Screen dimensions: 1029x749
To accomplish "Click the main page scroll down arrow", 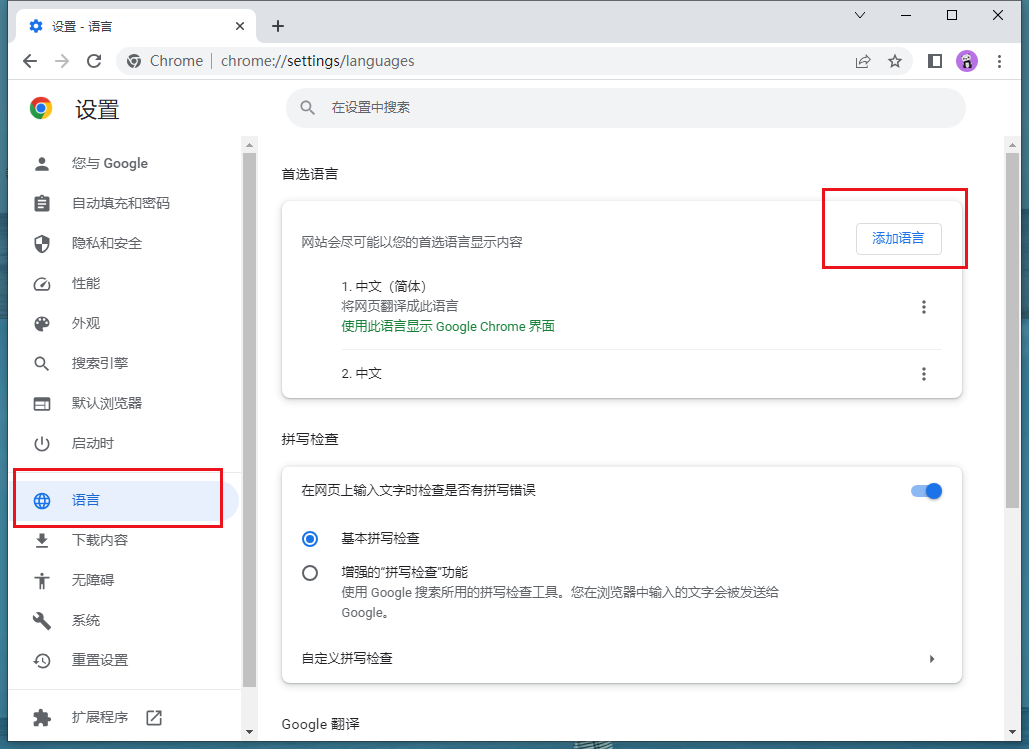I will tap(1012, 731).
